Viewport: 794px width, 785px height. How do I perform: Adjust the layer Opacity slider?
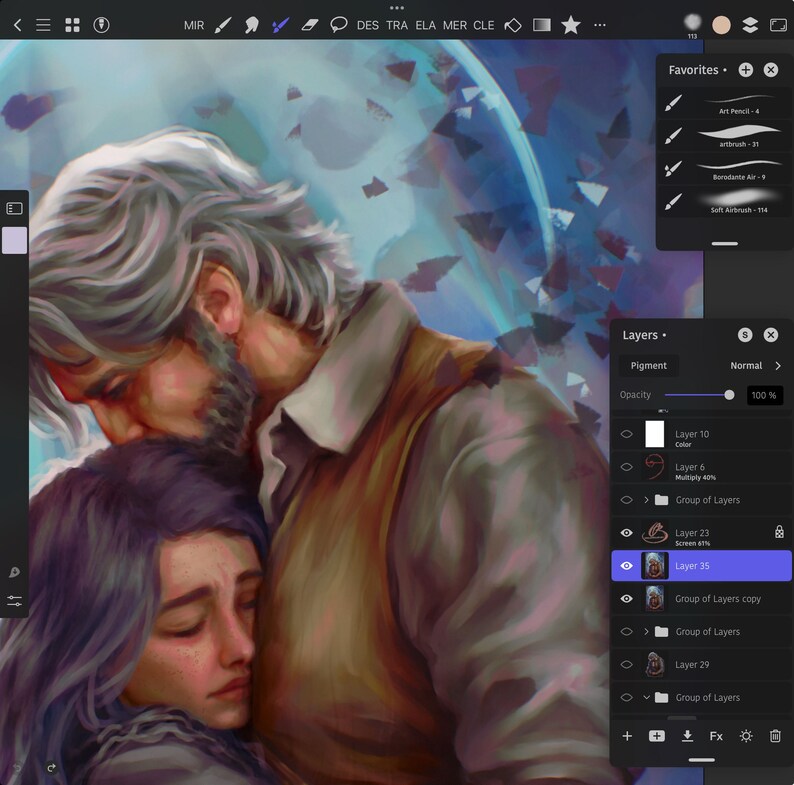(x=699, y=395)
